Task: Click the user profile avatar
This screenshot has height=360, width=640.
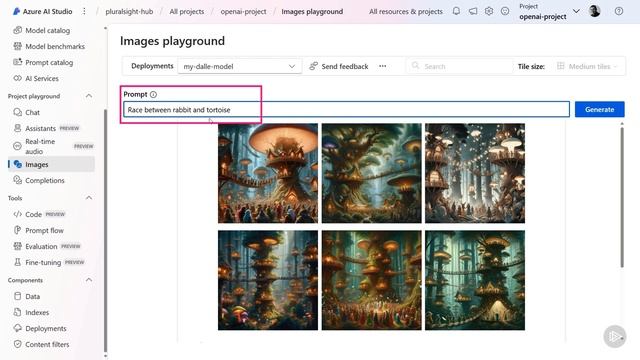Action: (x=595, y=11)
